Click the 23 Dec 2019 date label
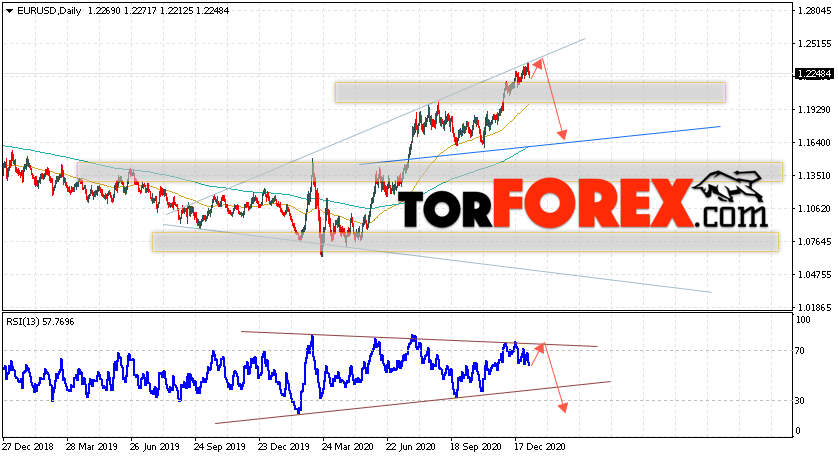 (x=283, y=446)
